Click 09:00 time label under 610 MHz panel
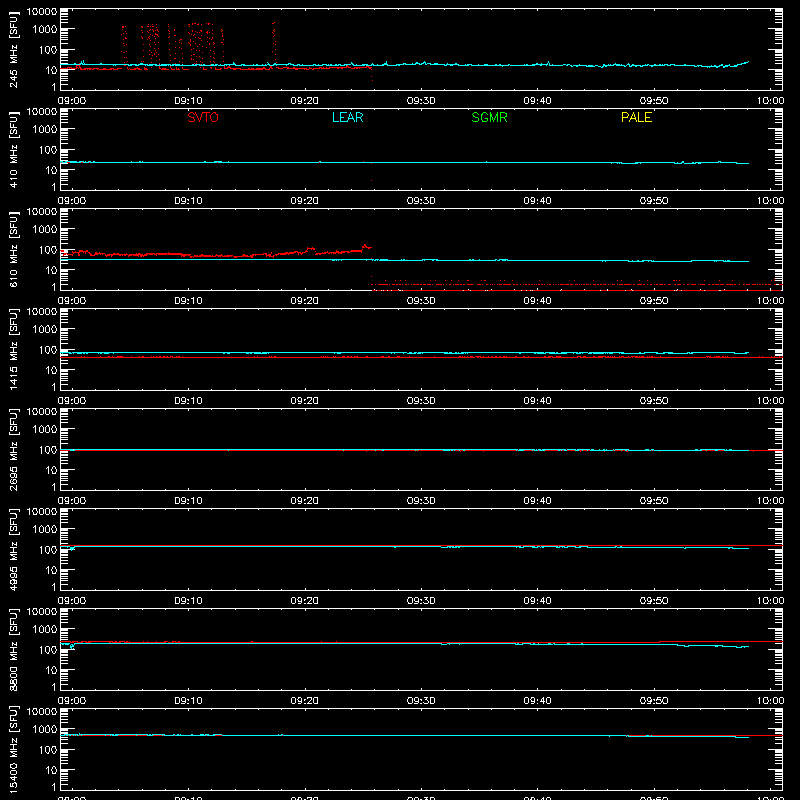 tap(72, 301)
